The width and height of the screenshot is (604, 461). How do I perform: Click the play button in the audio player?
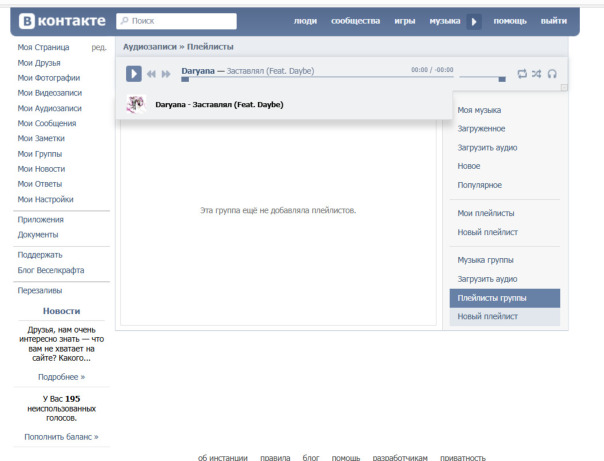click(x=134, y=74)
